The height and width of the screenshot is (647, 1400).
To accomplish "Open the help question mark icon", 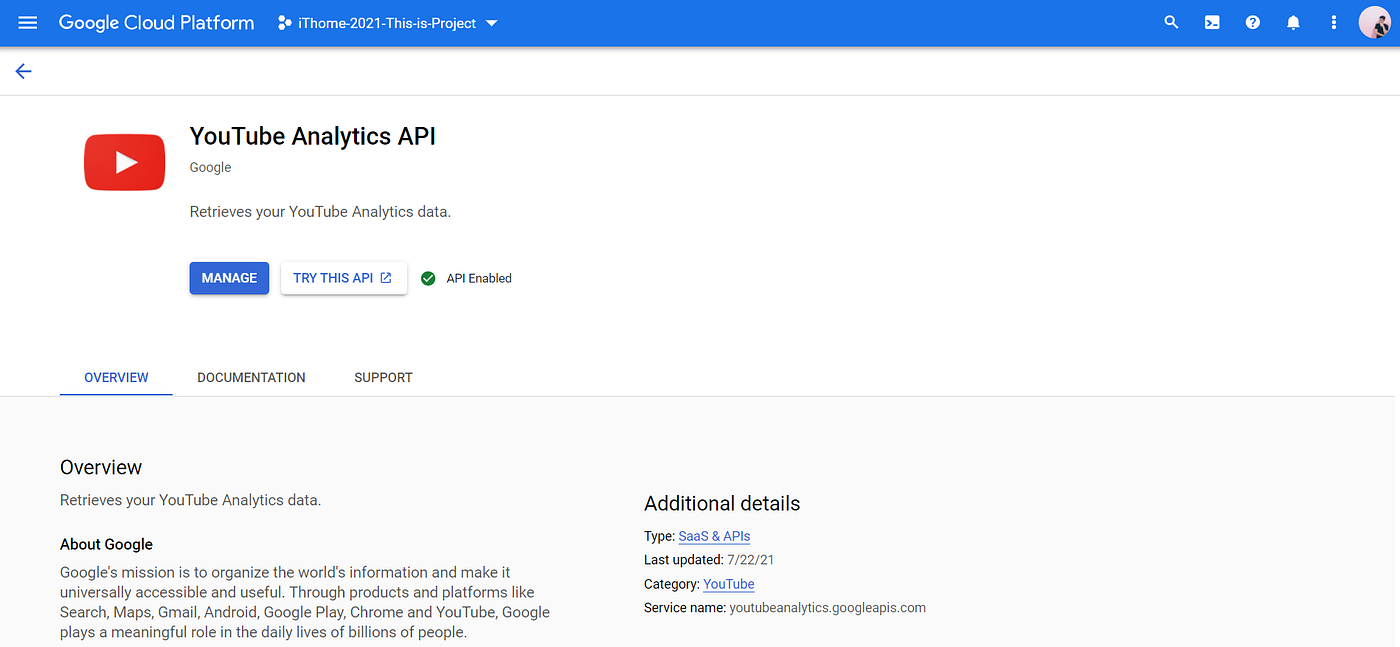I will (x=1252, y=22).
